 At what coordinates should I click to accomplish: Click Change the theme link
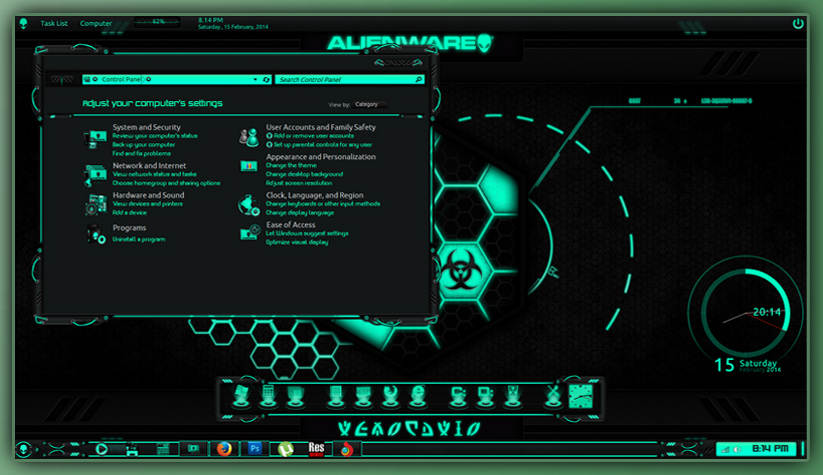[291, 165]
